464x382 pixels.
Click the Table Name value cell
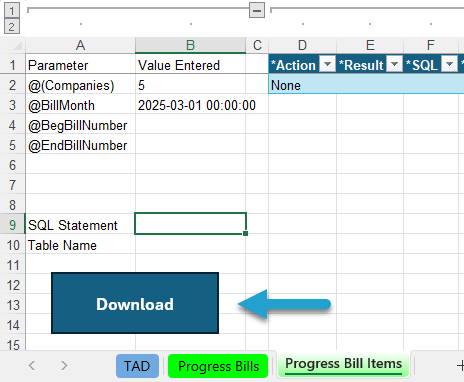point(190,245)
